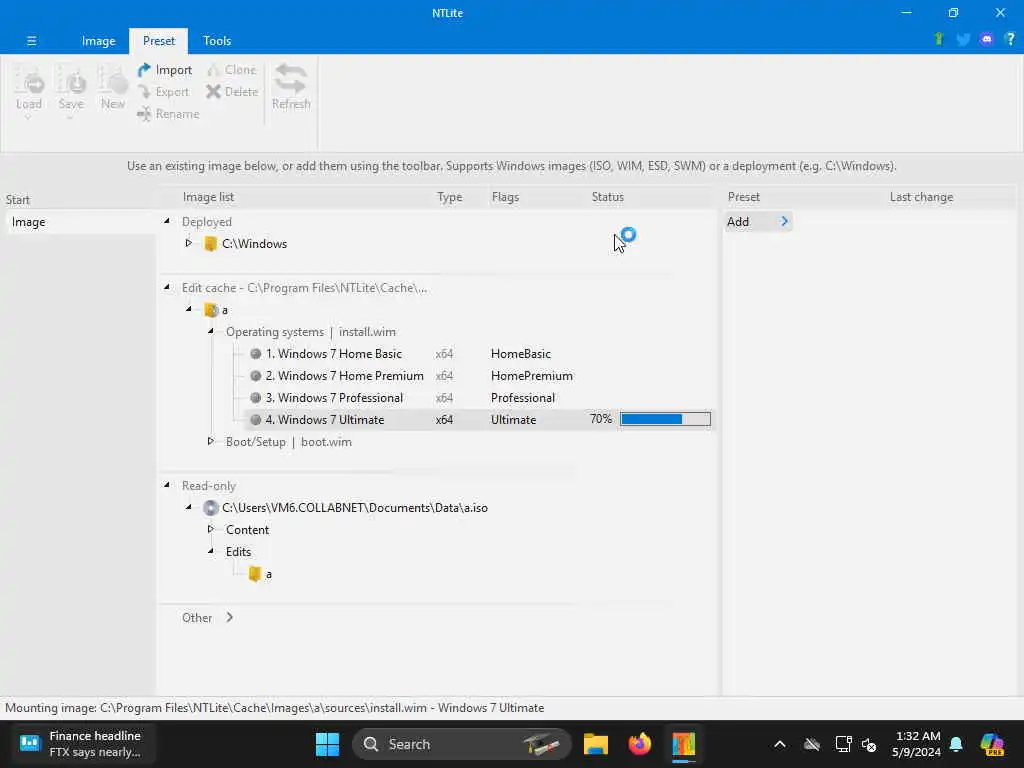Click the 'a' folder icon in Edit cache
Screen dimensions: 1024x768
(210, 310)
